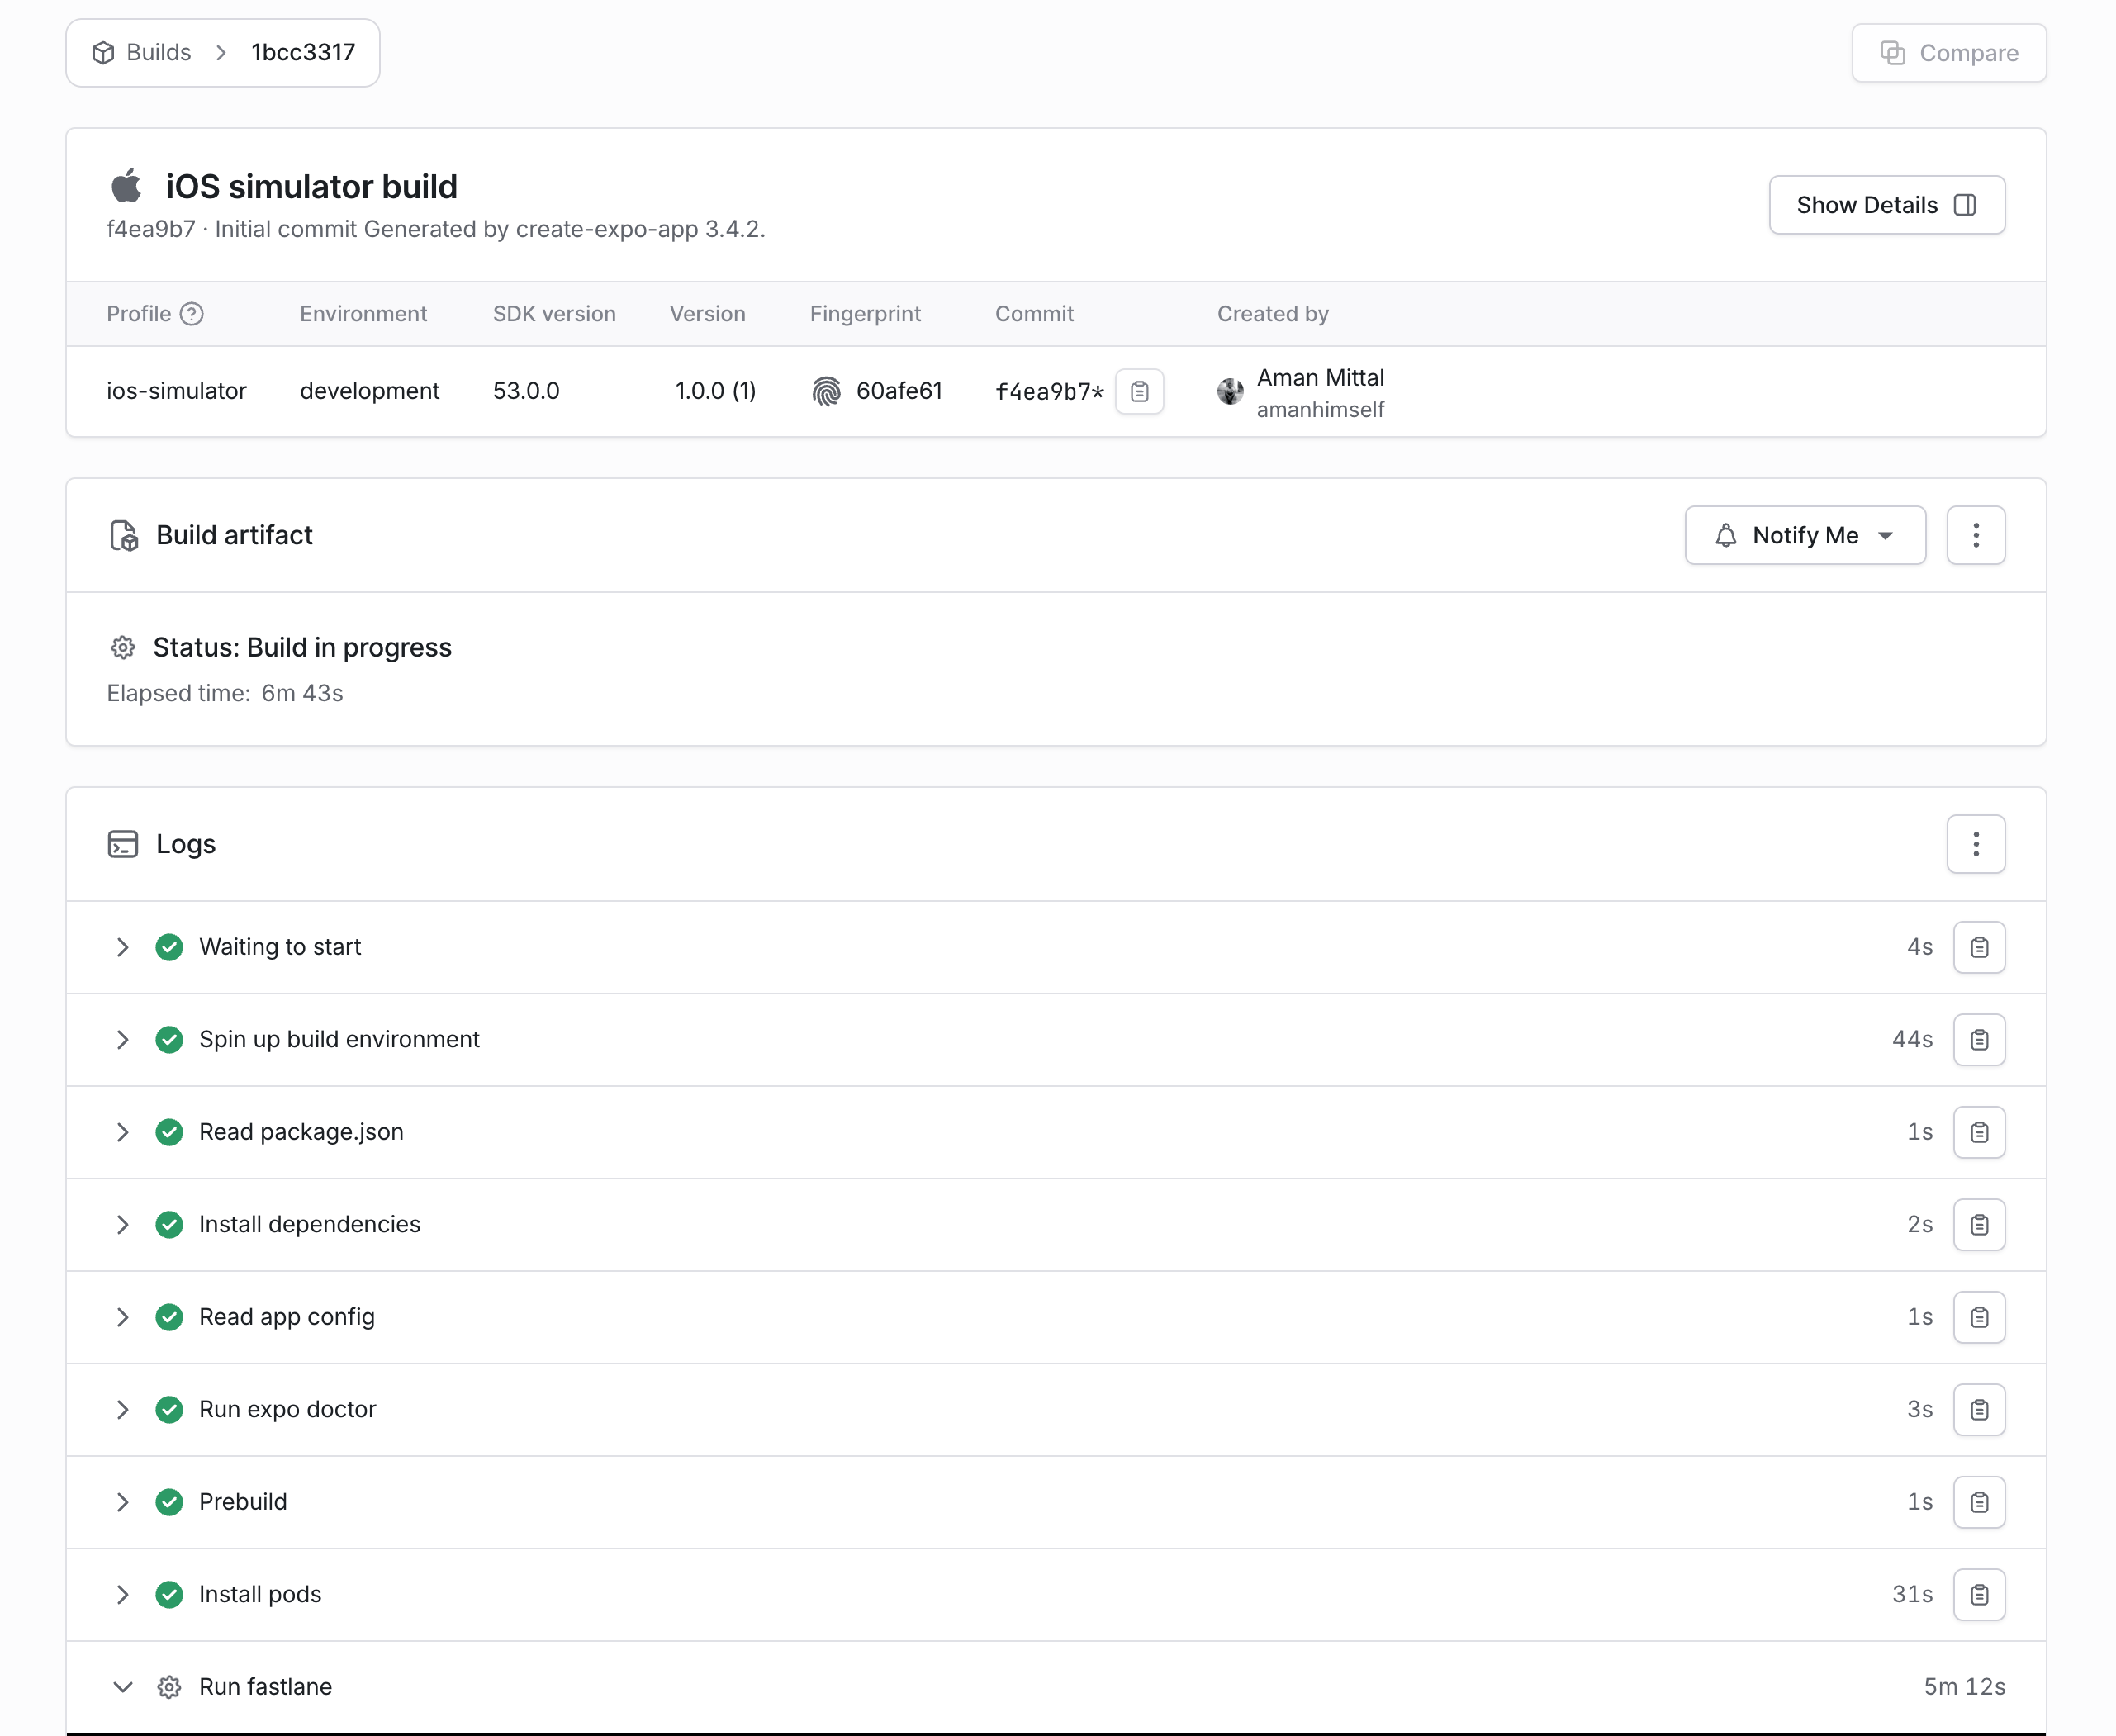2116x1736 pixels.
Task: Select build ID 1bcc3317 breadcrumb
Action: pyautogui.click(x=303, y=53)
